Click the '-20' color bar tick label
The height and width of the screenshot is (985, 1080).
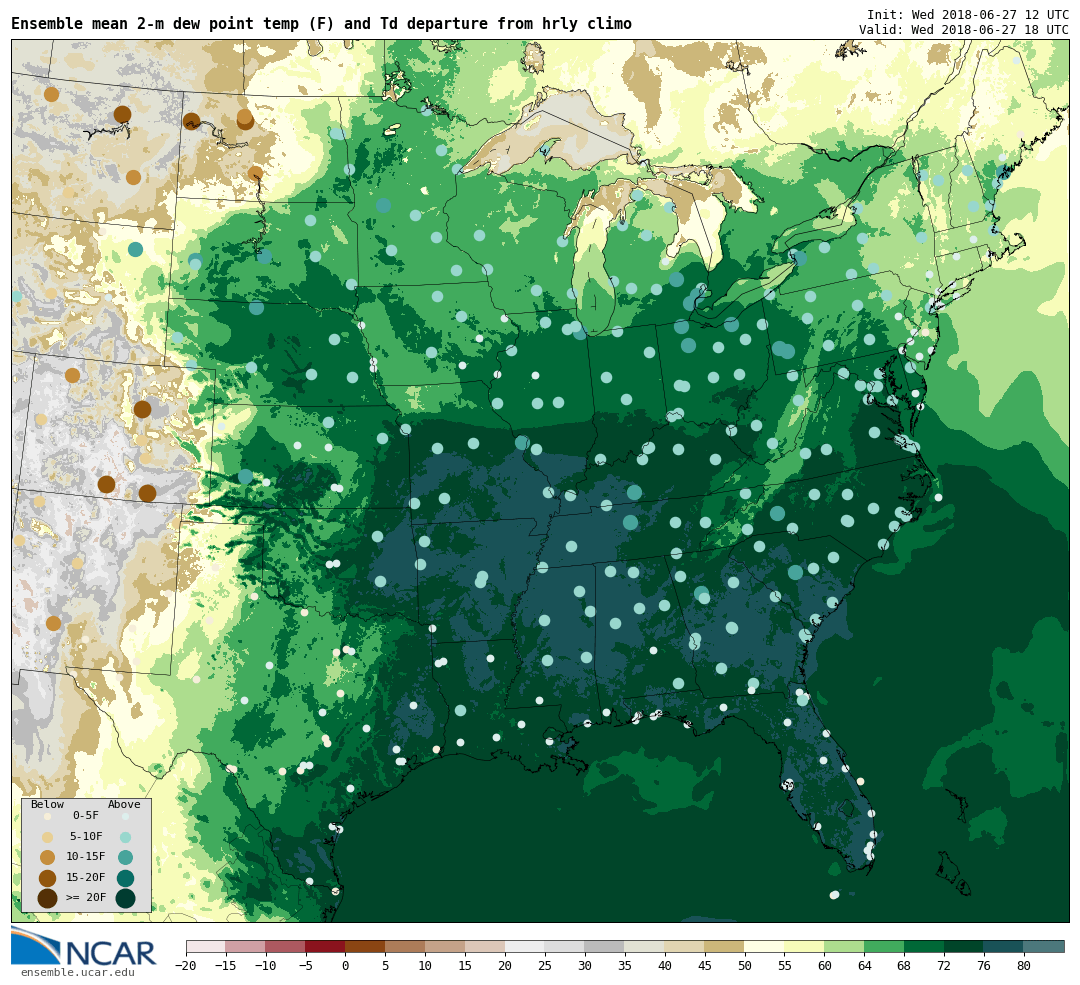186,966
